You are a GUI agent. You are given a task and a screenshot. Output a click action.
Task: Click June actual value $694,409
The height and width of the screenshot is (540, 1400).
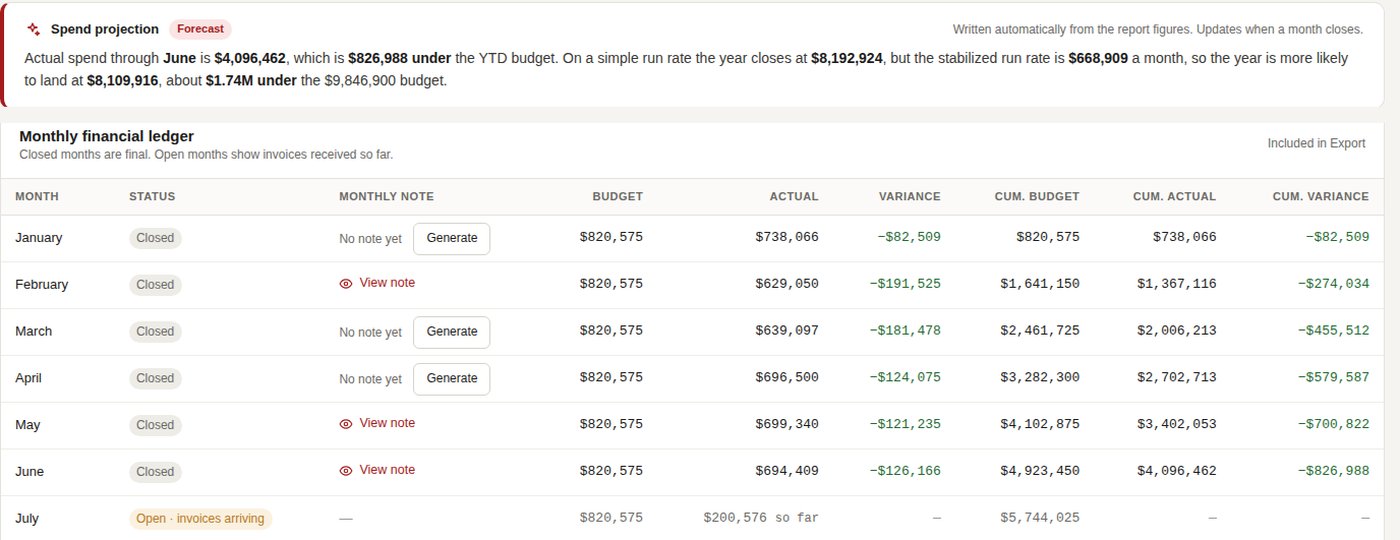coord(787,471)
